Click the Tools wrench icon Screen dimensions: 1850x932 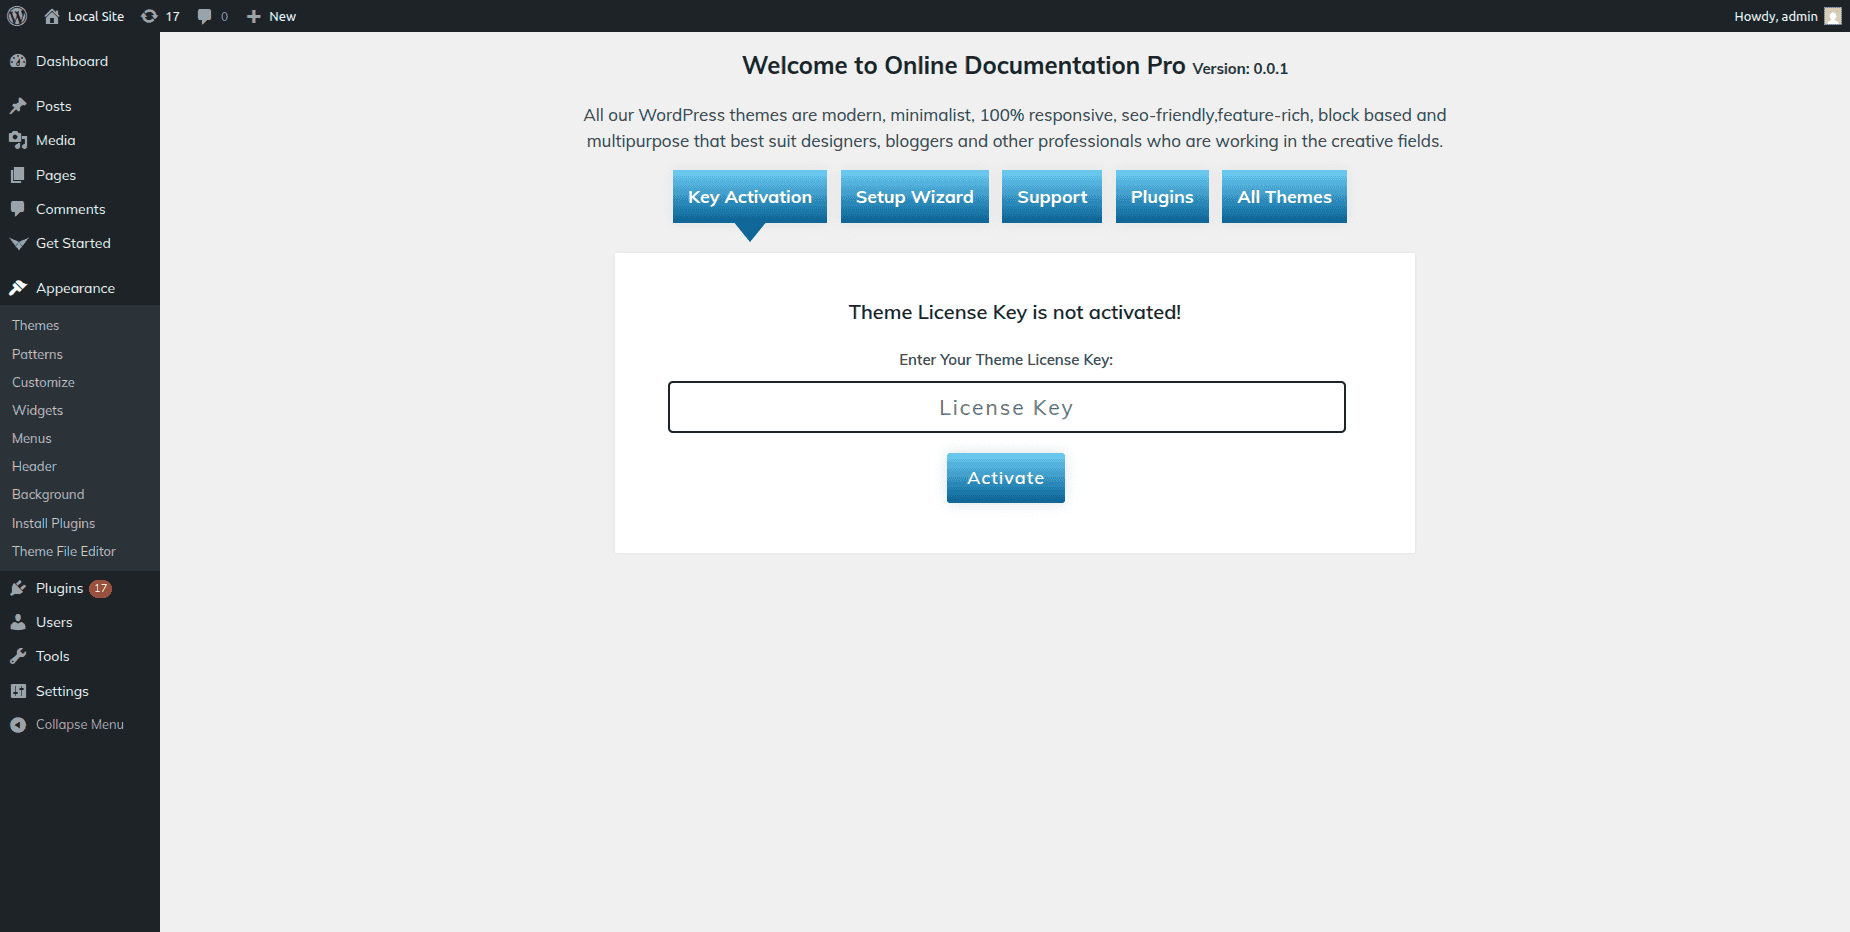tap(18, 656)
